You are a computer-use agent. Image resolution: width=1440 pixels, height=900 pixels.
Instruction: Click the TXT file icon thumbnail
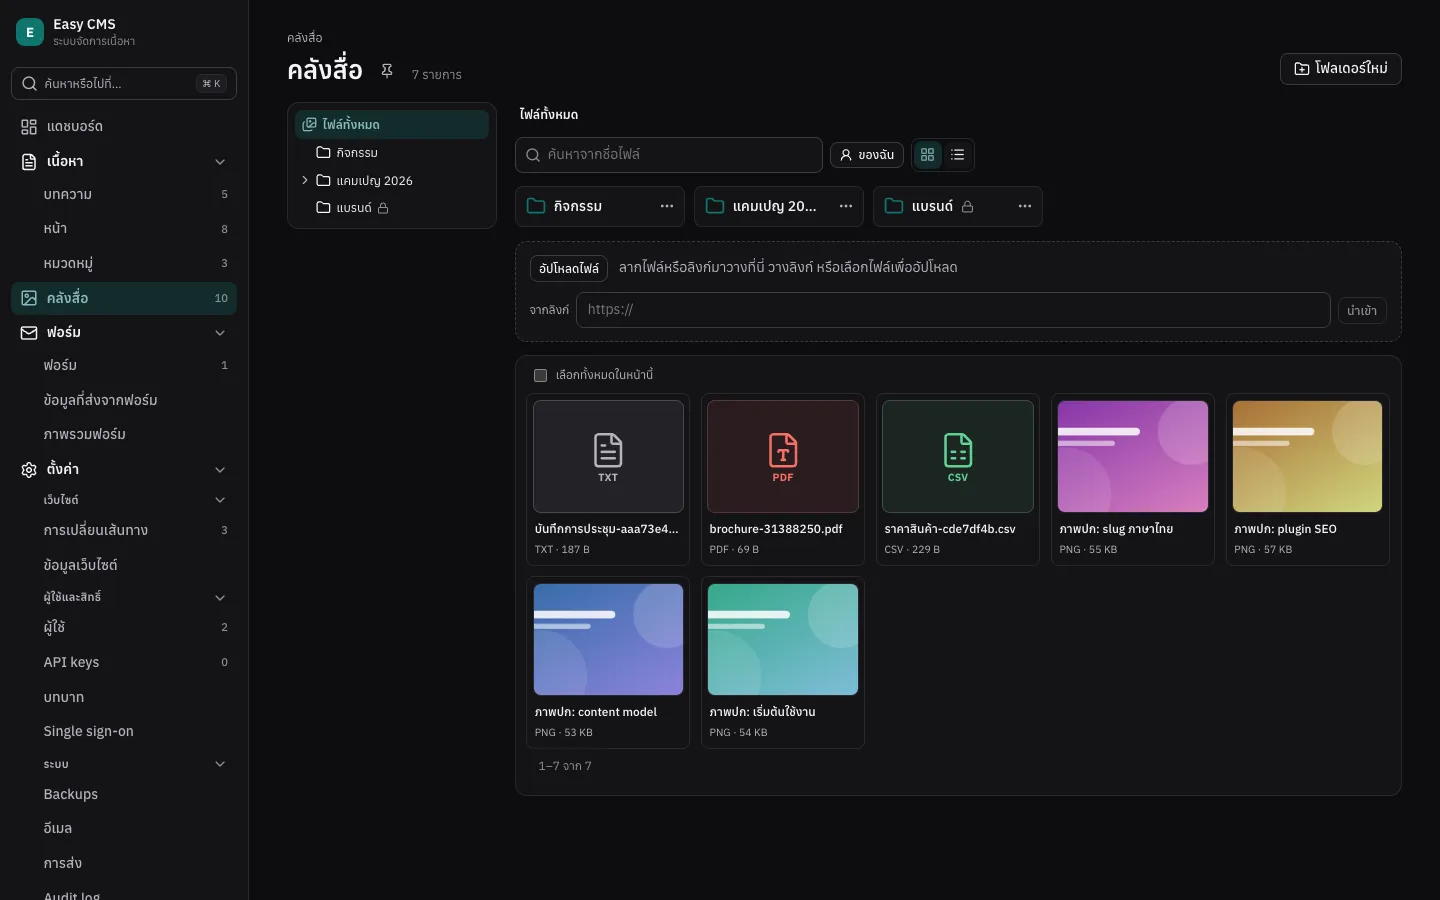608,456
